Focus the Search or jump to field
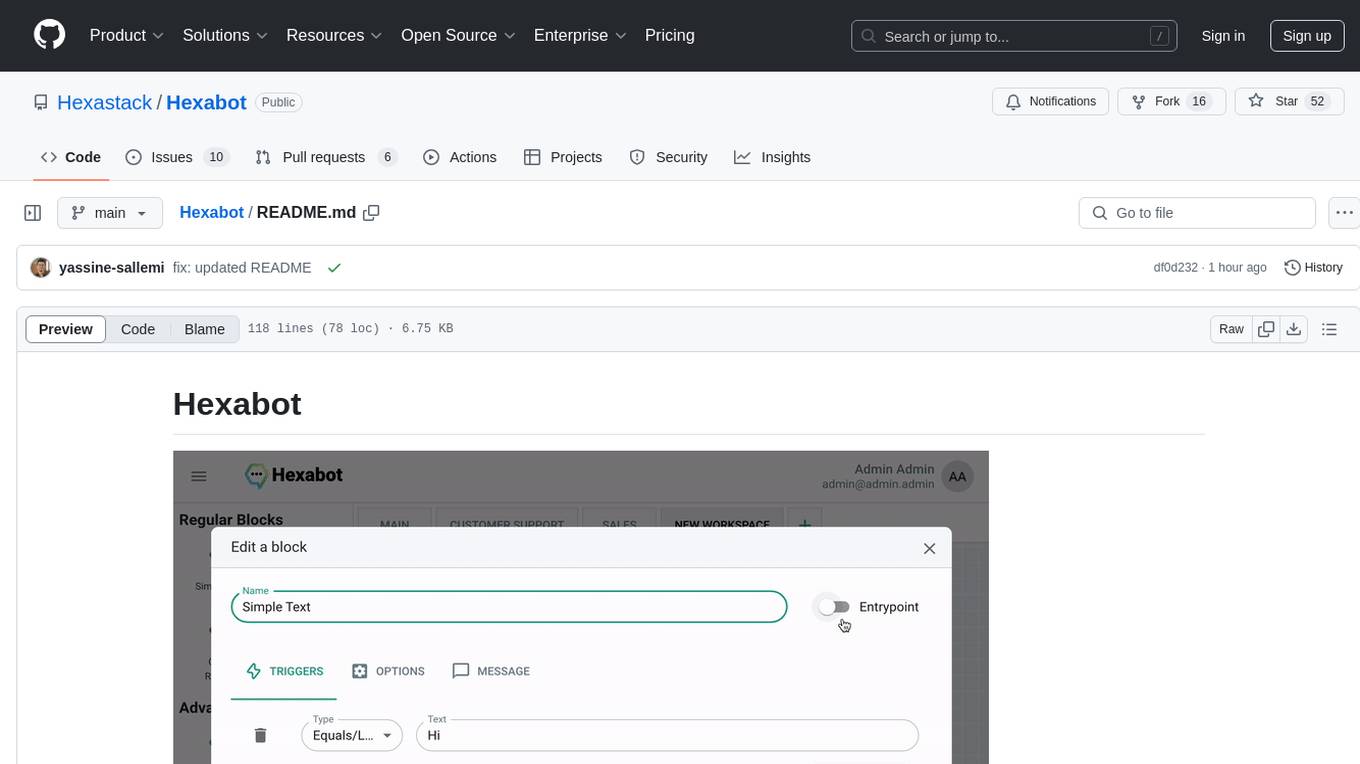1360x764 pixels. [1014, 36]
